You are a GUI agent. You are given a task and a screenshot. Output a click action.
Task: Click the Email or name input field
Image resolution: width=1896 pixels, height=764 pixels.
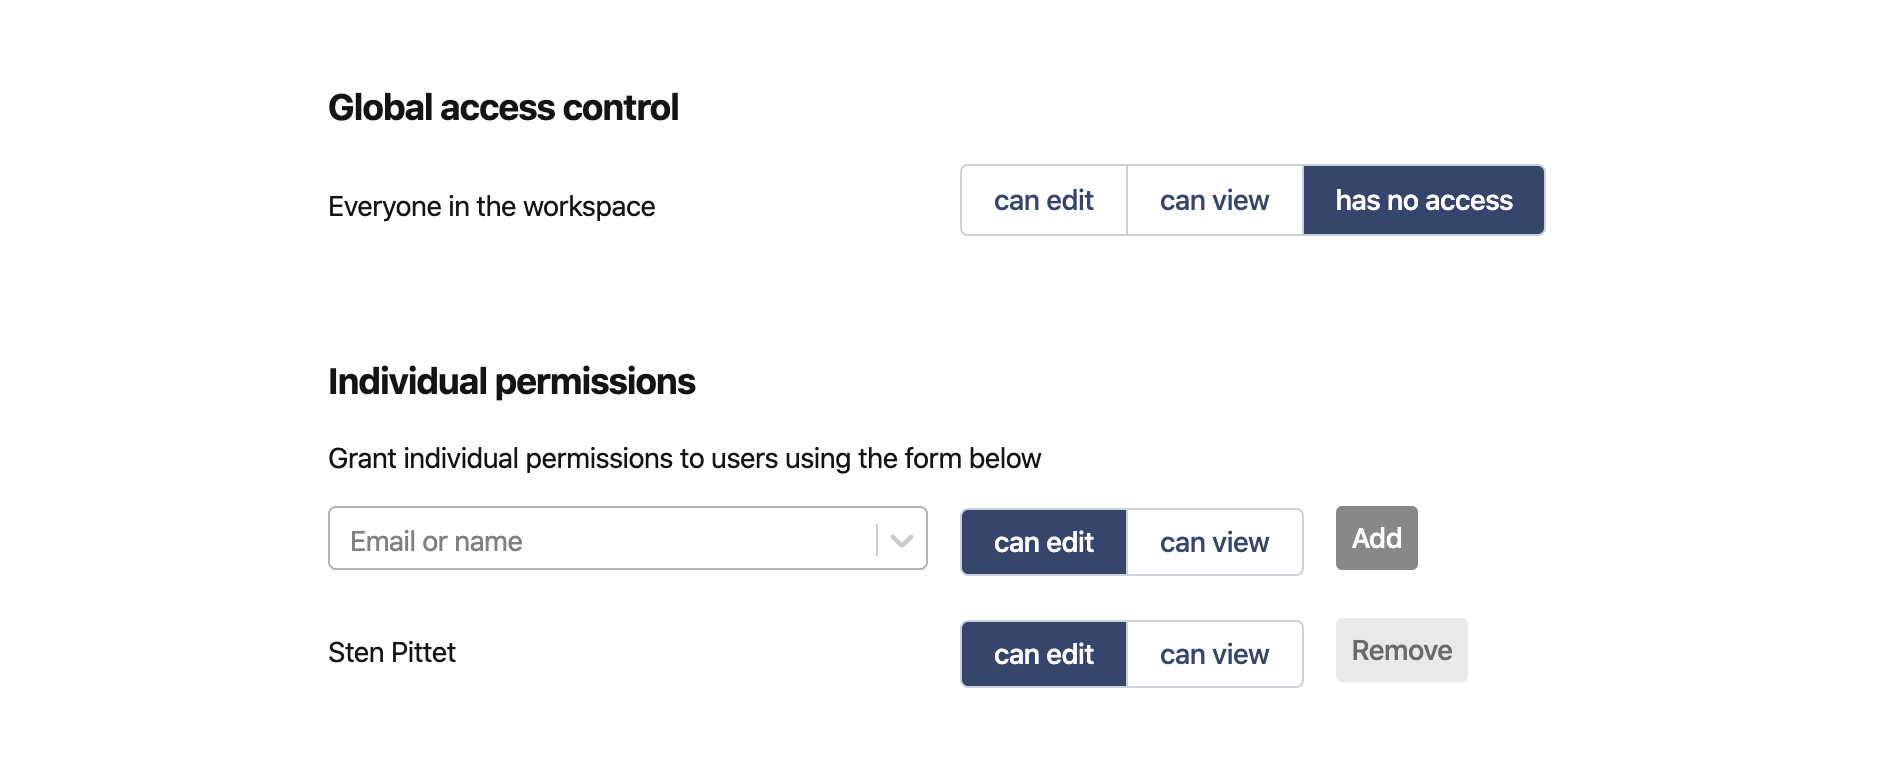tap(600, 541)
